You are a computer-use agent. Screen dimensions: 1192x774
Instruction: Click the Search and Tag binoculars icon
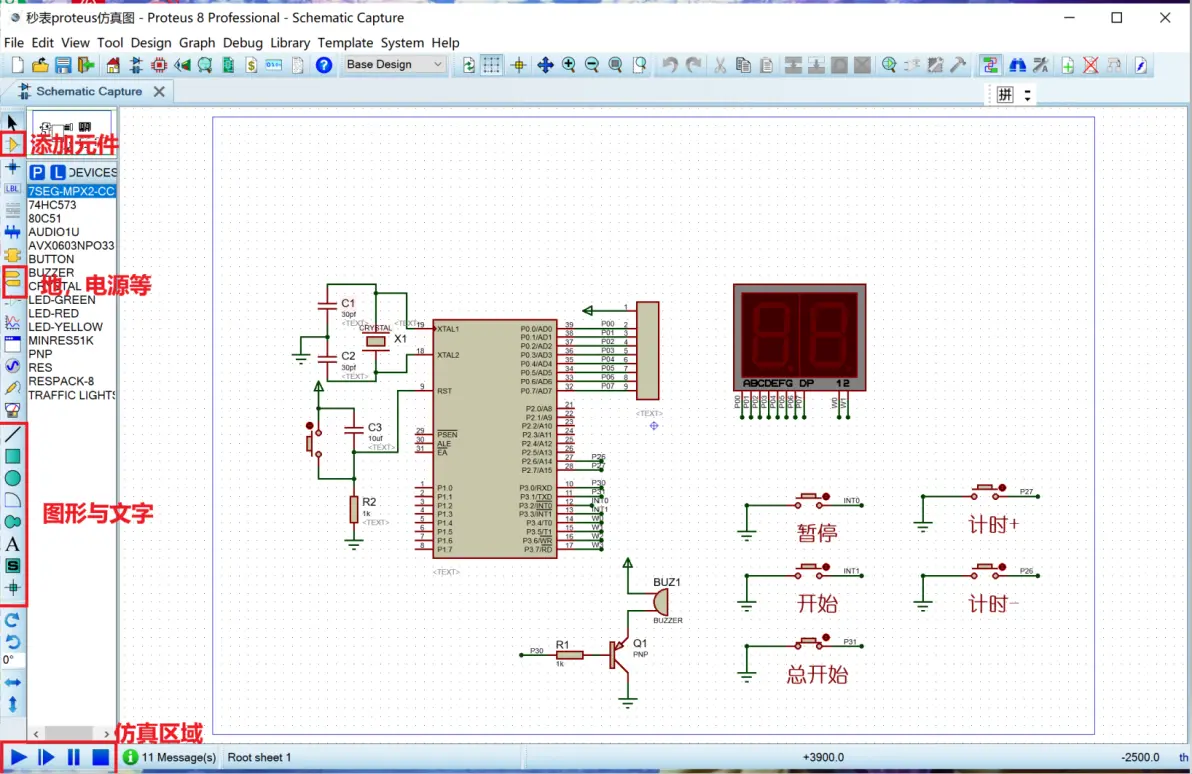click(x=1017, y=65)
